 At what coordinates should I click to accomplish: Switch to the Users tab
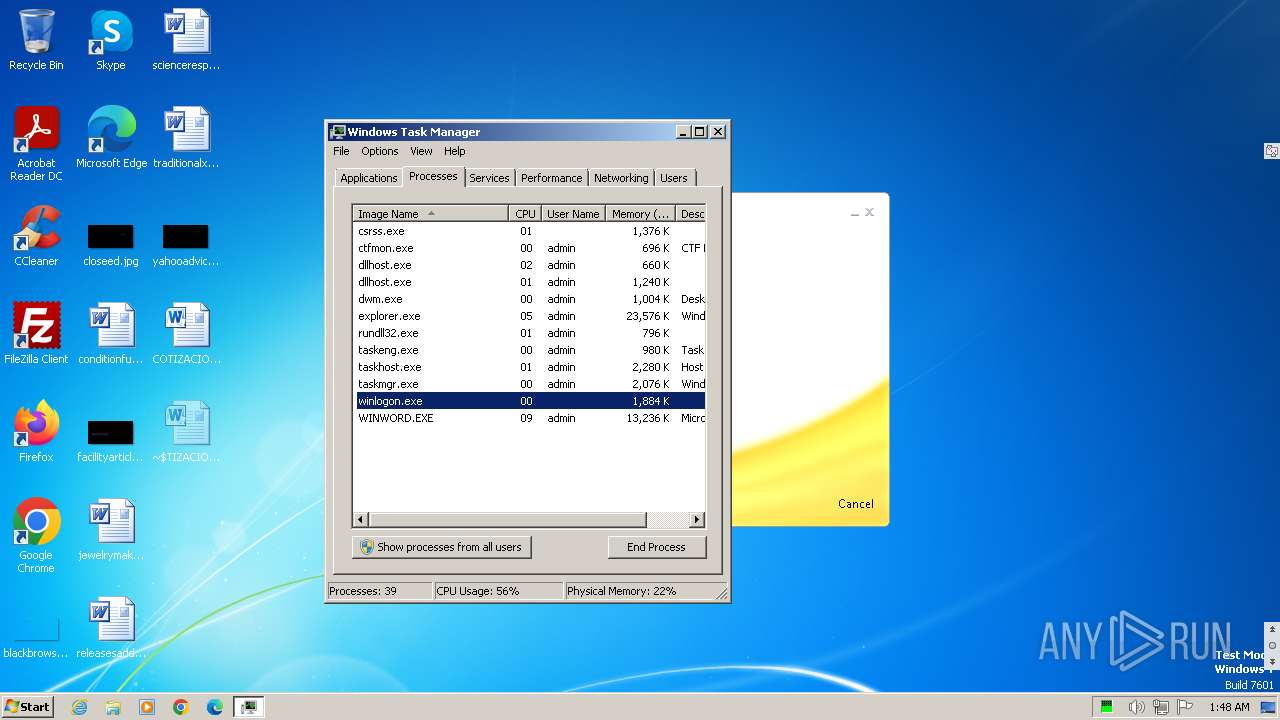(x=674, y=178)
